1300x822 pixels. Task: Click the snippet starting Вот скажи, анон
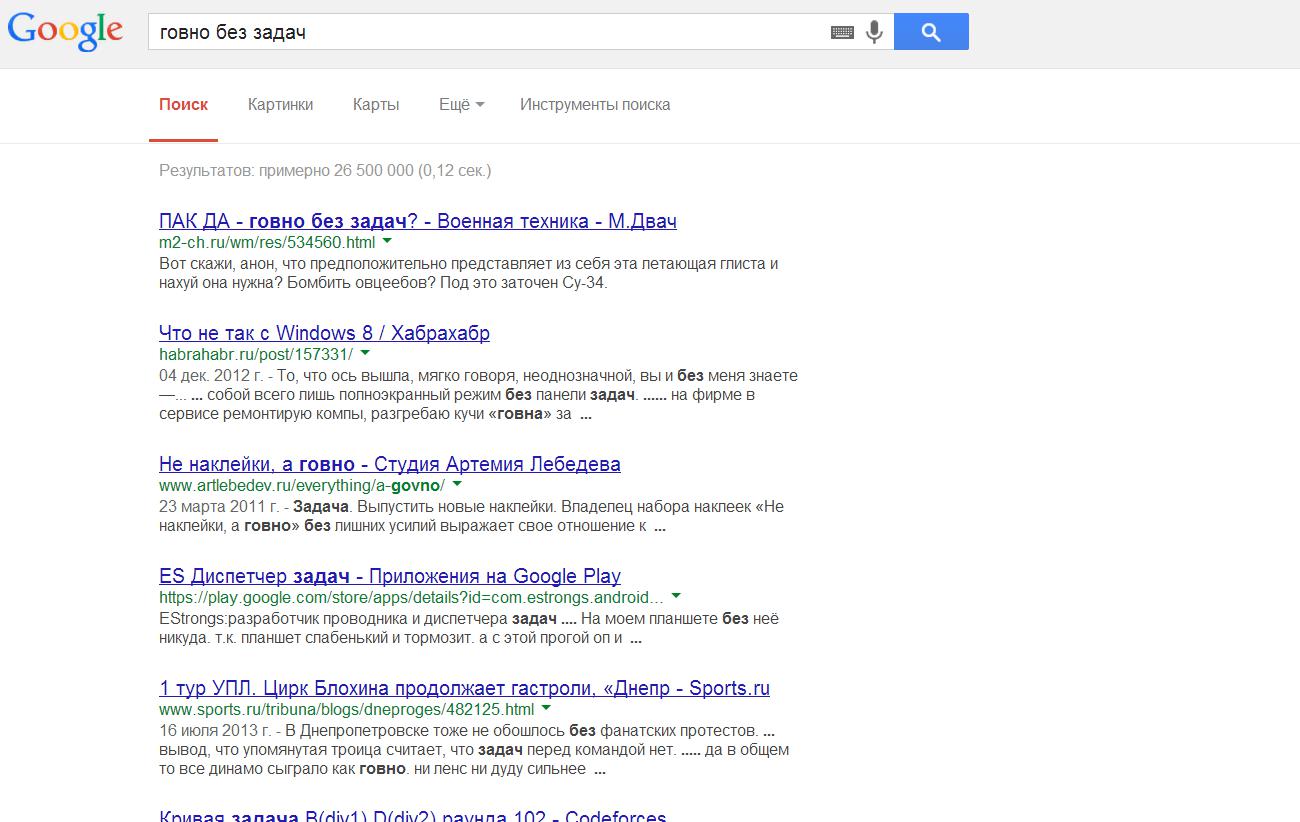click(x=468, y=273)
